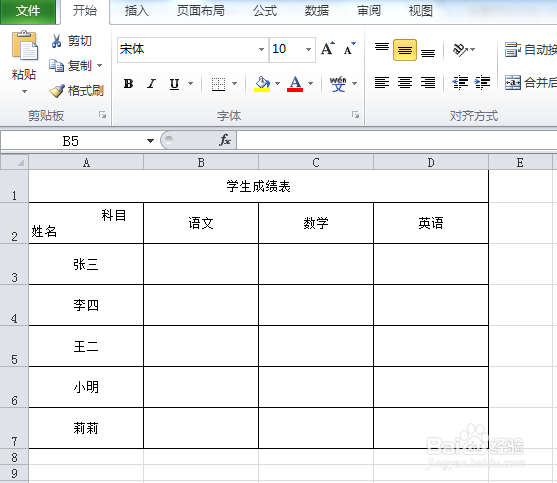Viewport: 557px width, 483px height.
Task: Click the Paste clipboard icon
Action: pyautogui.click(x=24, y=46)
